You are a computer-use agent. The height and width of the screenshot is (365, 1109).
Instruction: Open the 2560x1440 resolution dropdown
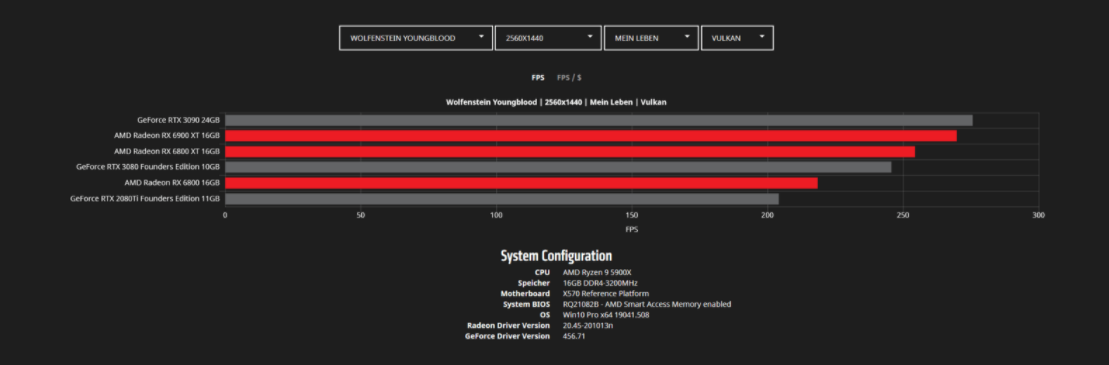point(548,38)
